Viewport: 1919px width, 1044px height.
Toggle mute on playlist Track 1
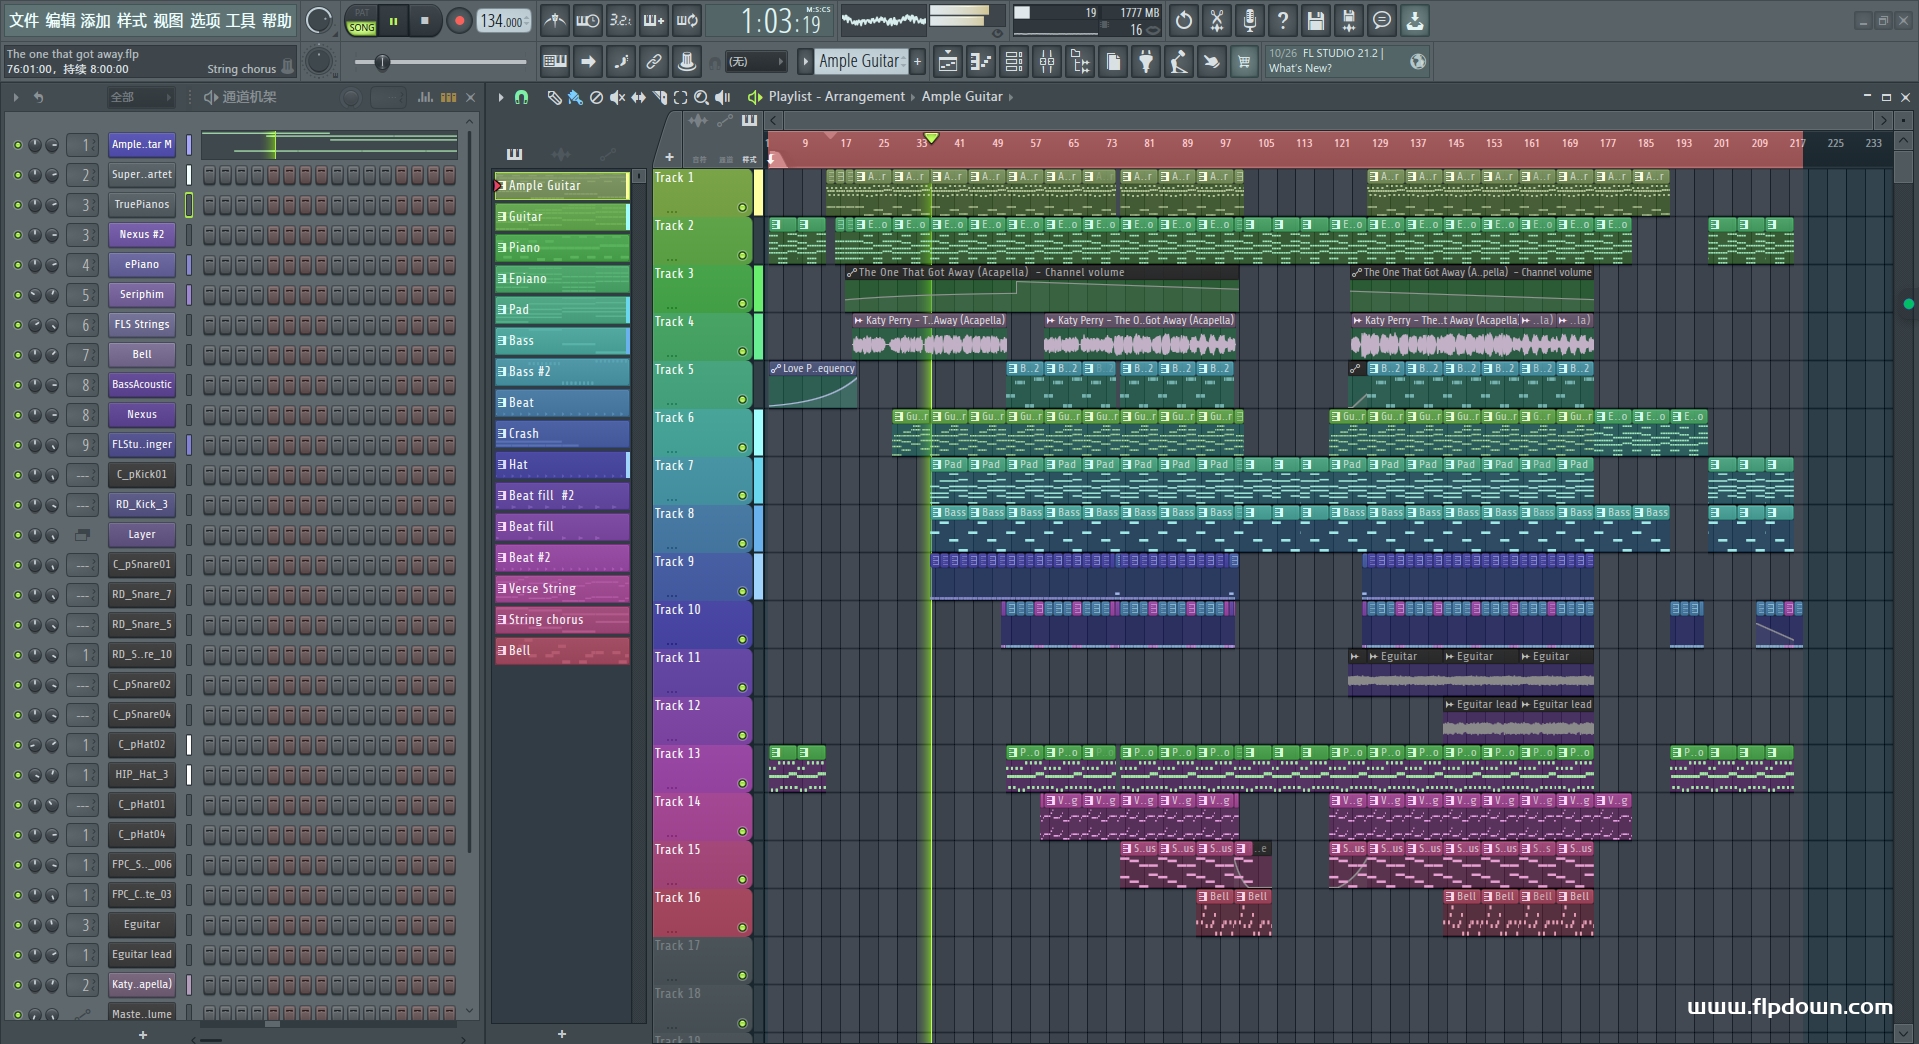[742, 208]
